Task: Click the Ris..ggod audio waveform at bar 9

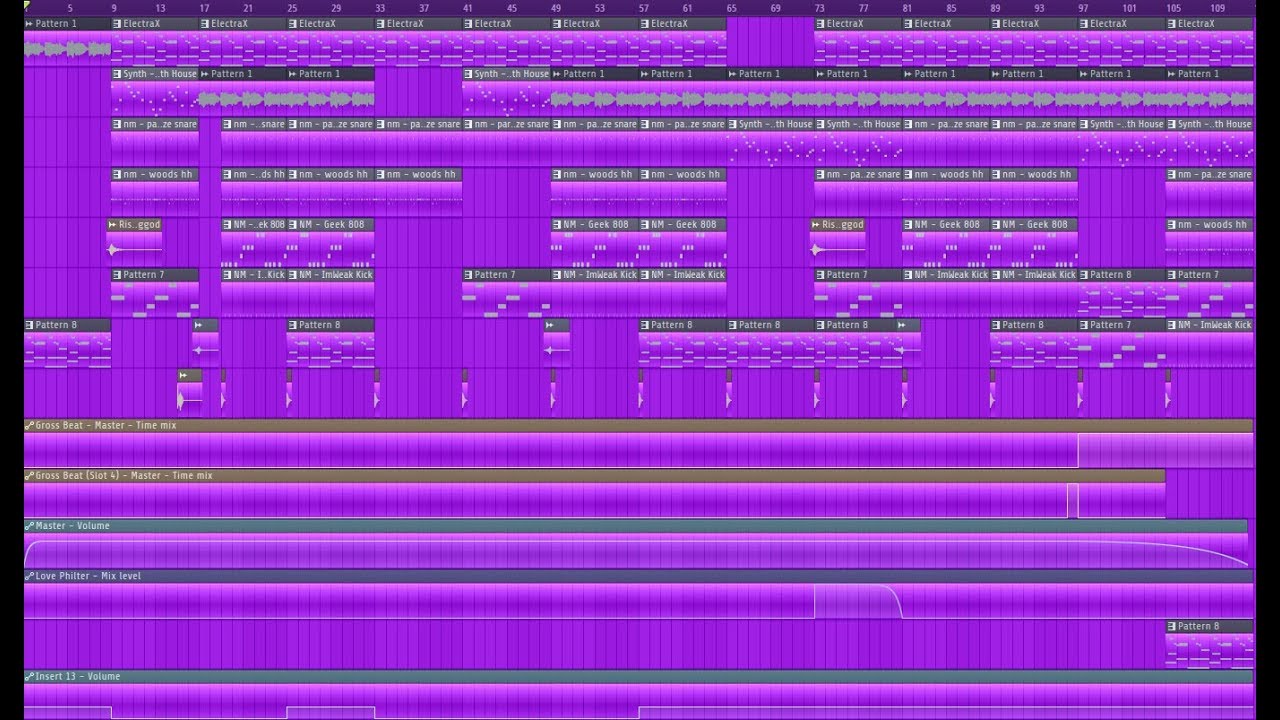Action: (135, 248)
